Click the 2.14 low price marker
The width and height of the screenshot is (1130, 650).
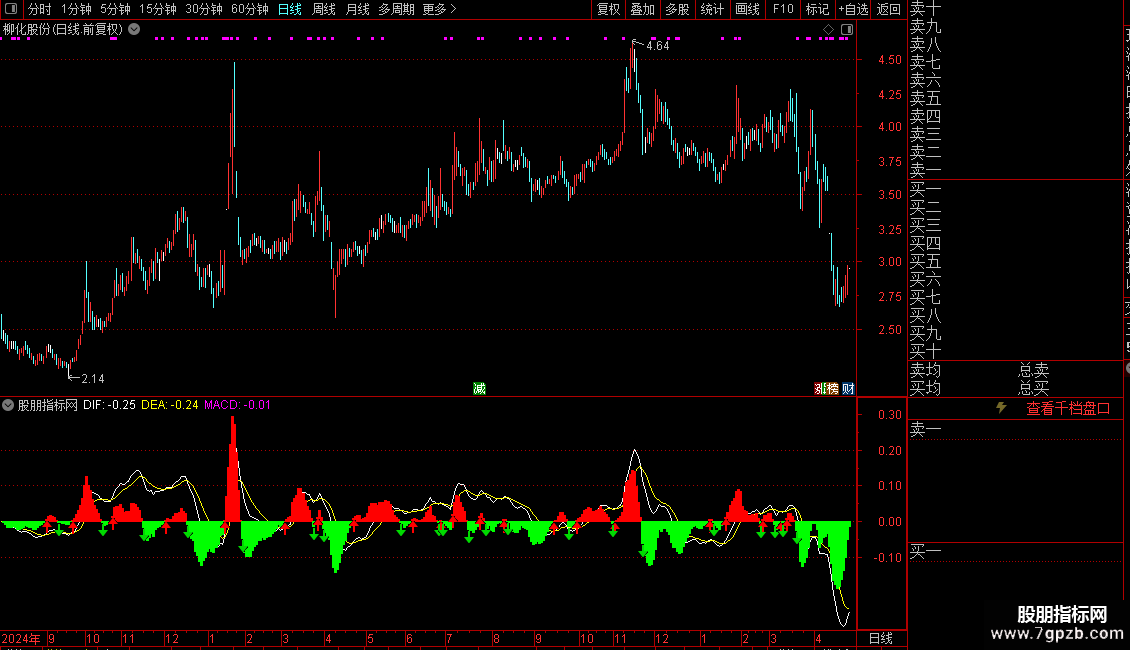click(x=92, y=378)
